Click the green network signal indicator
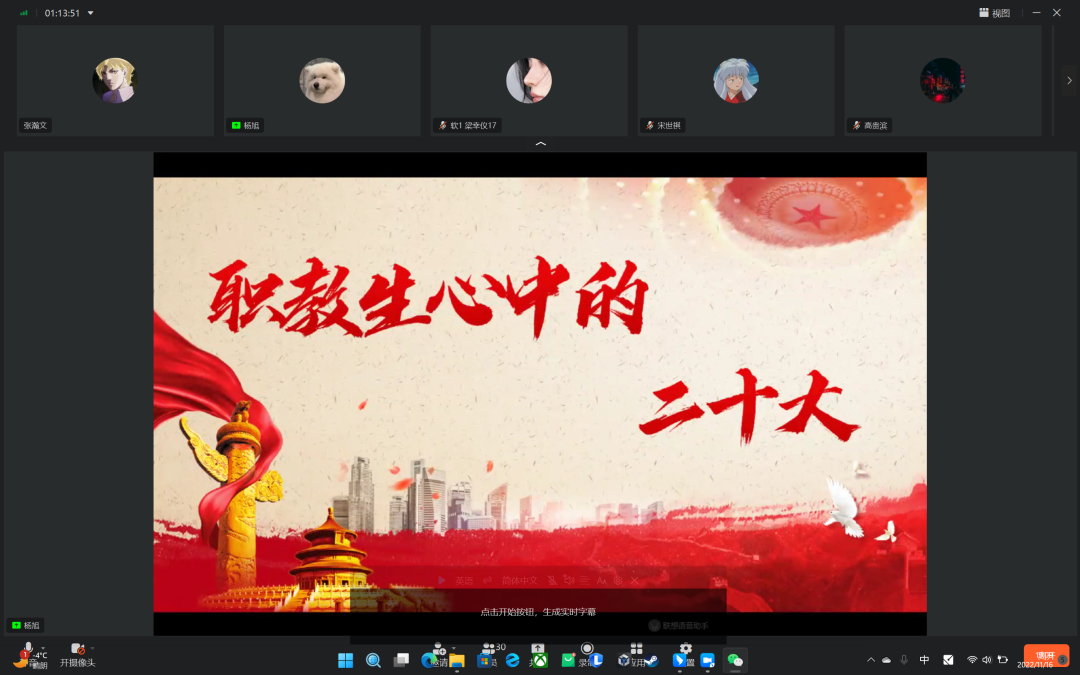Image resolution: width=1080 pixels, height=675 pixels. [24, 13]
